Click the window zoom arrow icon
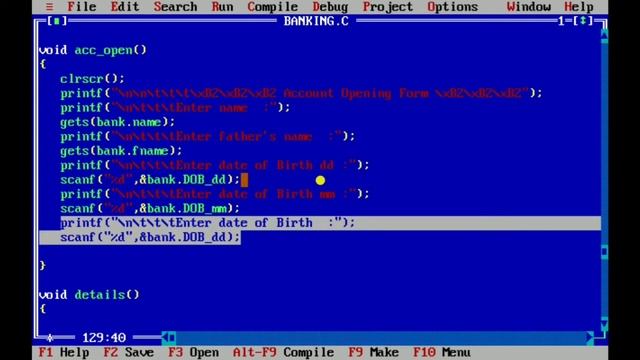 pos(582,21)
